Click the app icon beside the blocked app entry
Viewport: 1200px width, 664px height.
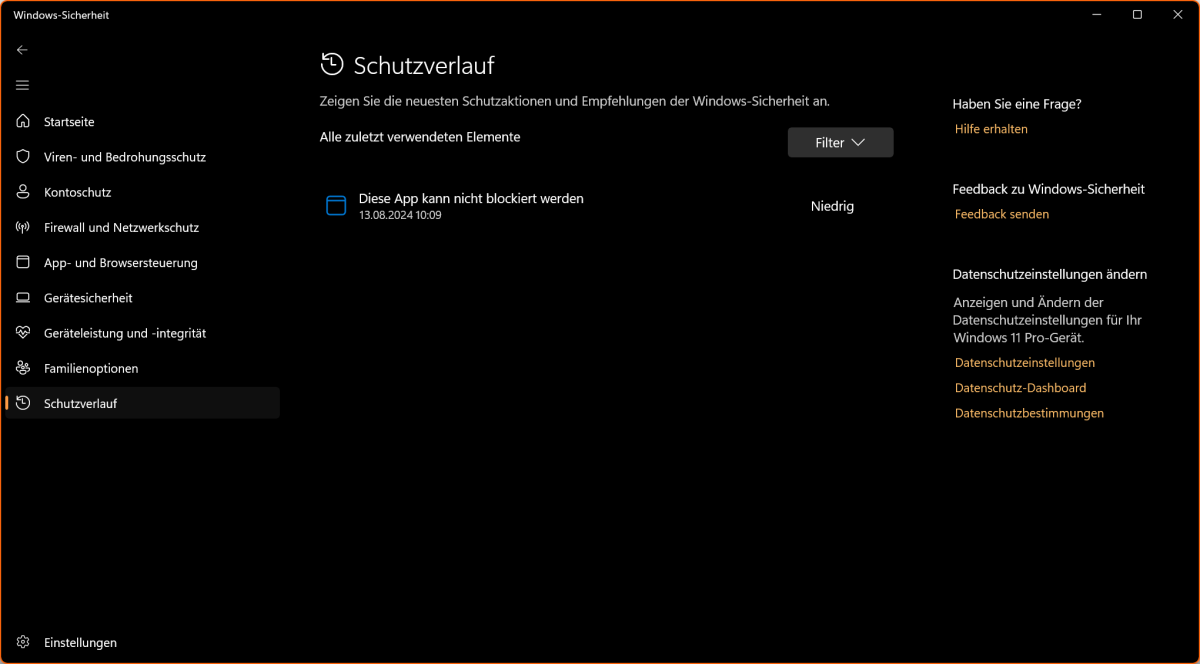336,205
